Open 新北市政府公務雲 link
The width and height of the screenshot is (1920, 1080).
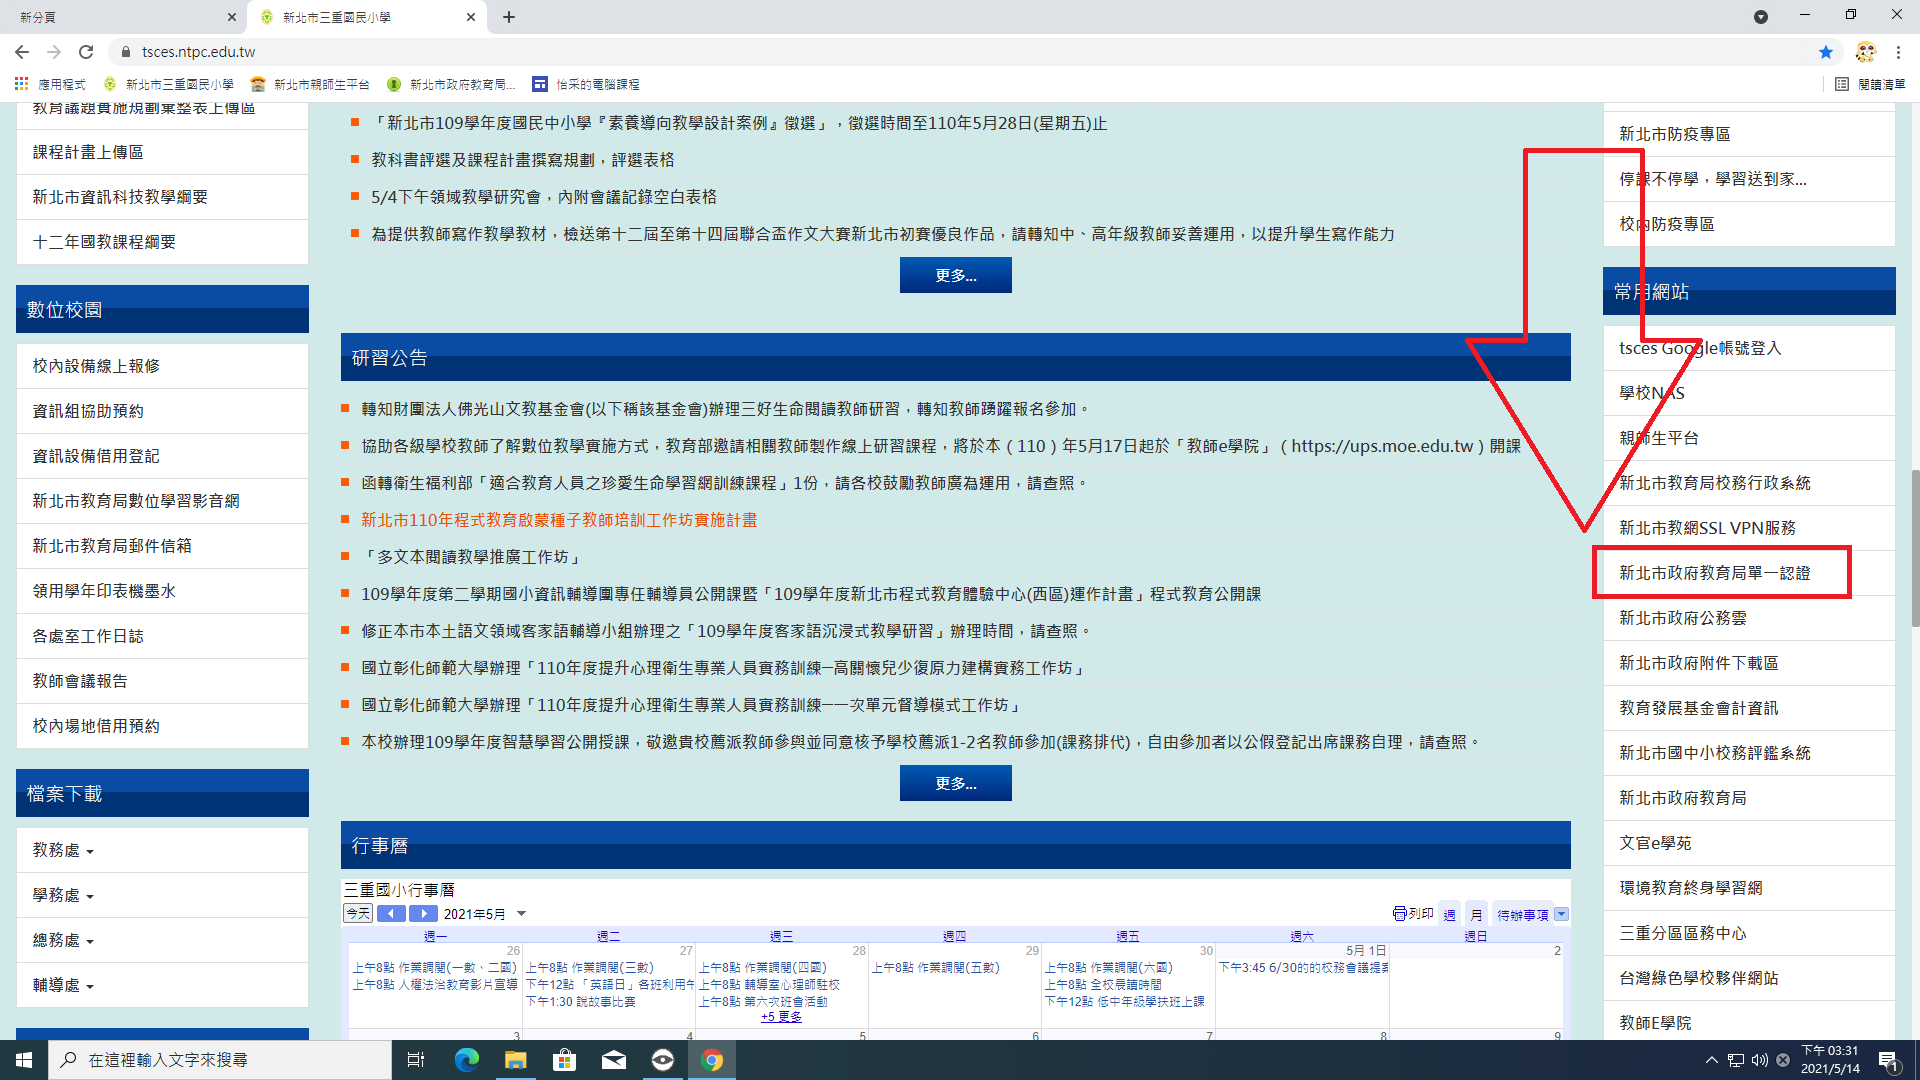pyautogui.click(x=1683, y=618)
